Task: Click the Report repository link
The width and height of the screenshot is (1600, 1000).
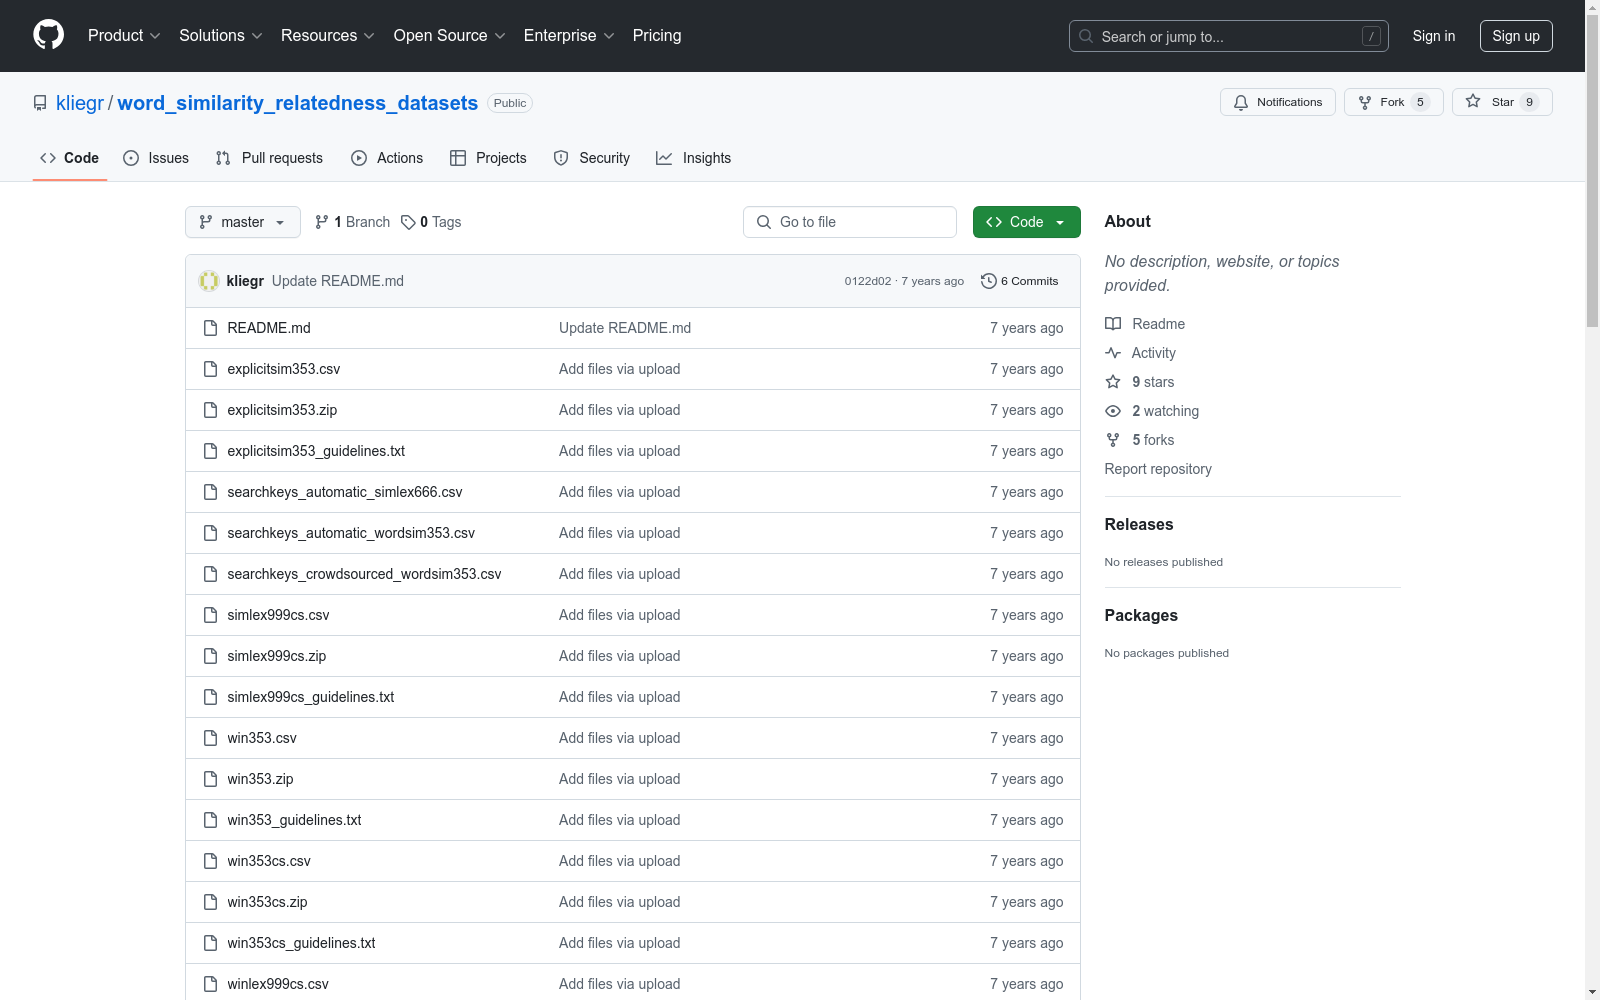Action: 1158,469
